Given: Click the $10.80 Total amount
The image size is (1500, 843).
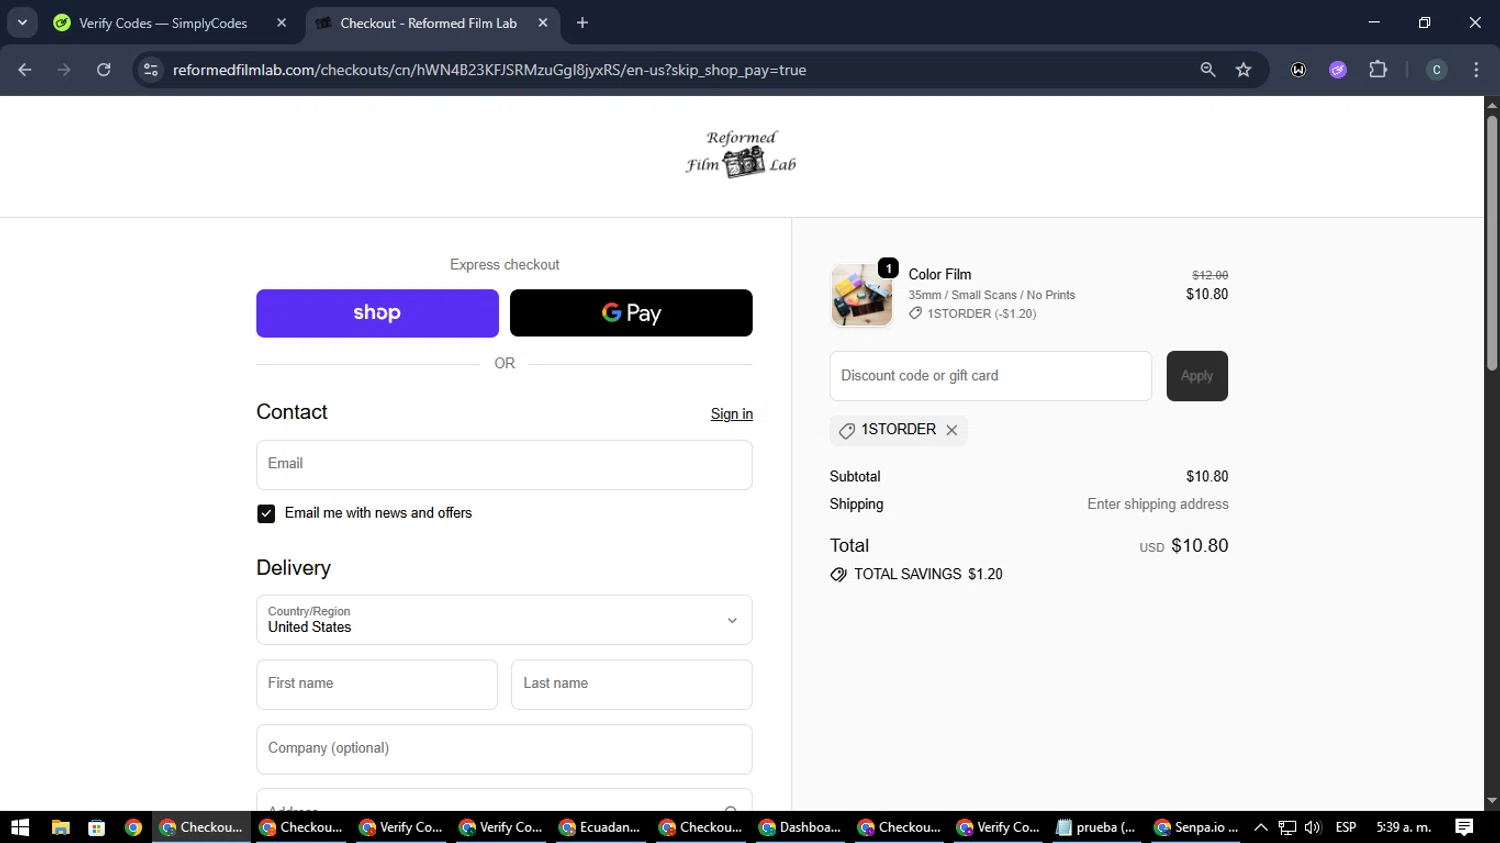Looking at the screenshot, I should pyautogui.click(x=1200, y=546).
